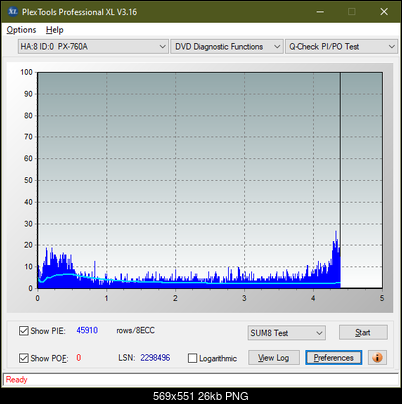Click the Start button
The width and height of the screenshot is (402, 404).
363,332
